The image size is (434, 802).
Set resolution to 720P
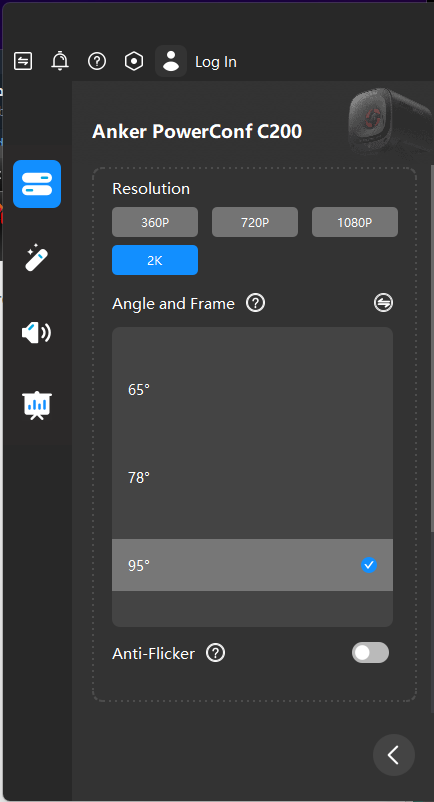[255, 222]
